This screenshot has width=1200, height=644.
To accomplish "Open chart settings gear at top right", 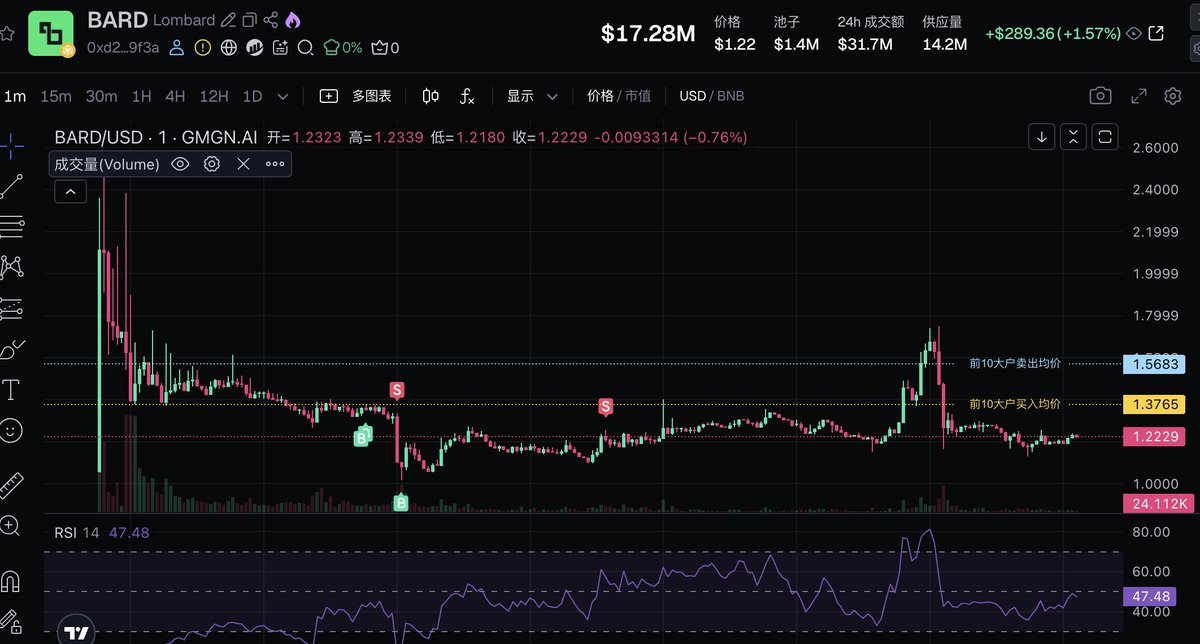I will (x=1174, y=96).
